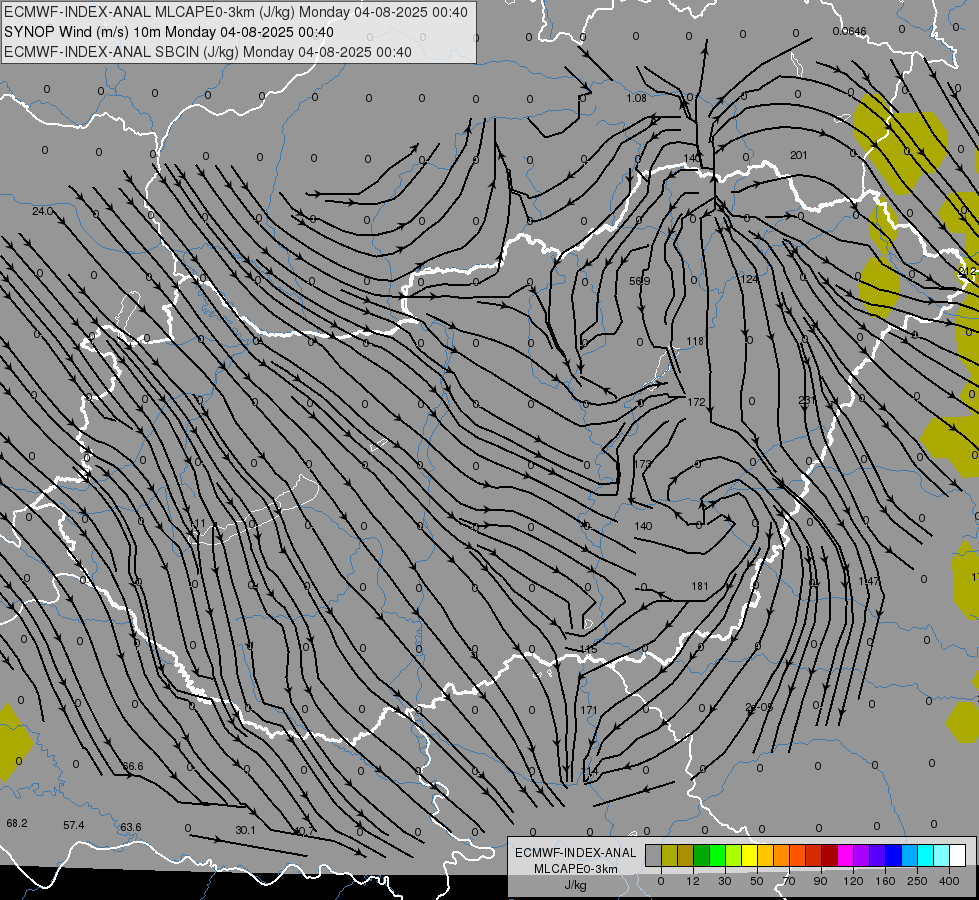
Task: Click the legend tick label 30
Action: [x=724, y=881]
